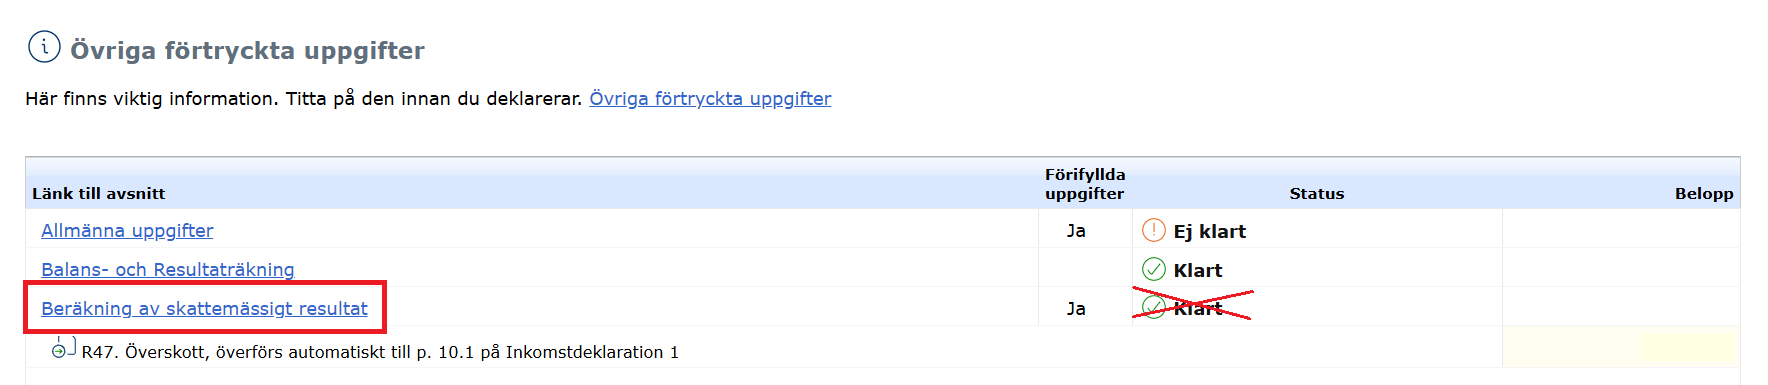
Task: Click the yellow amount field for R47
Action: pyautogui.click(x=1687, y=347)
